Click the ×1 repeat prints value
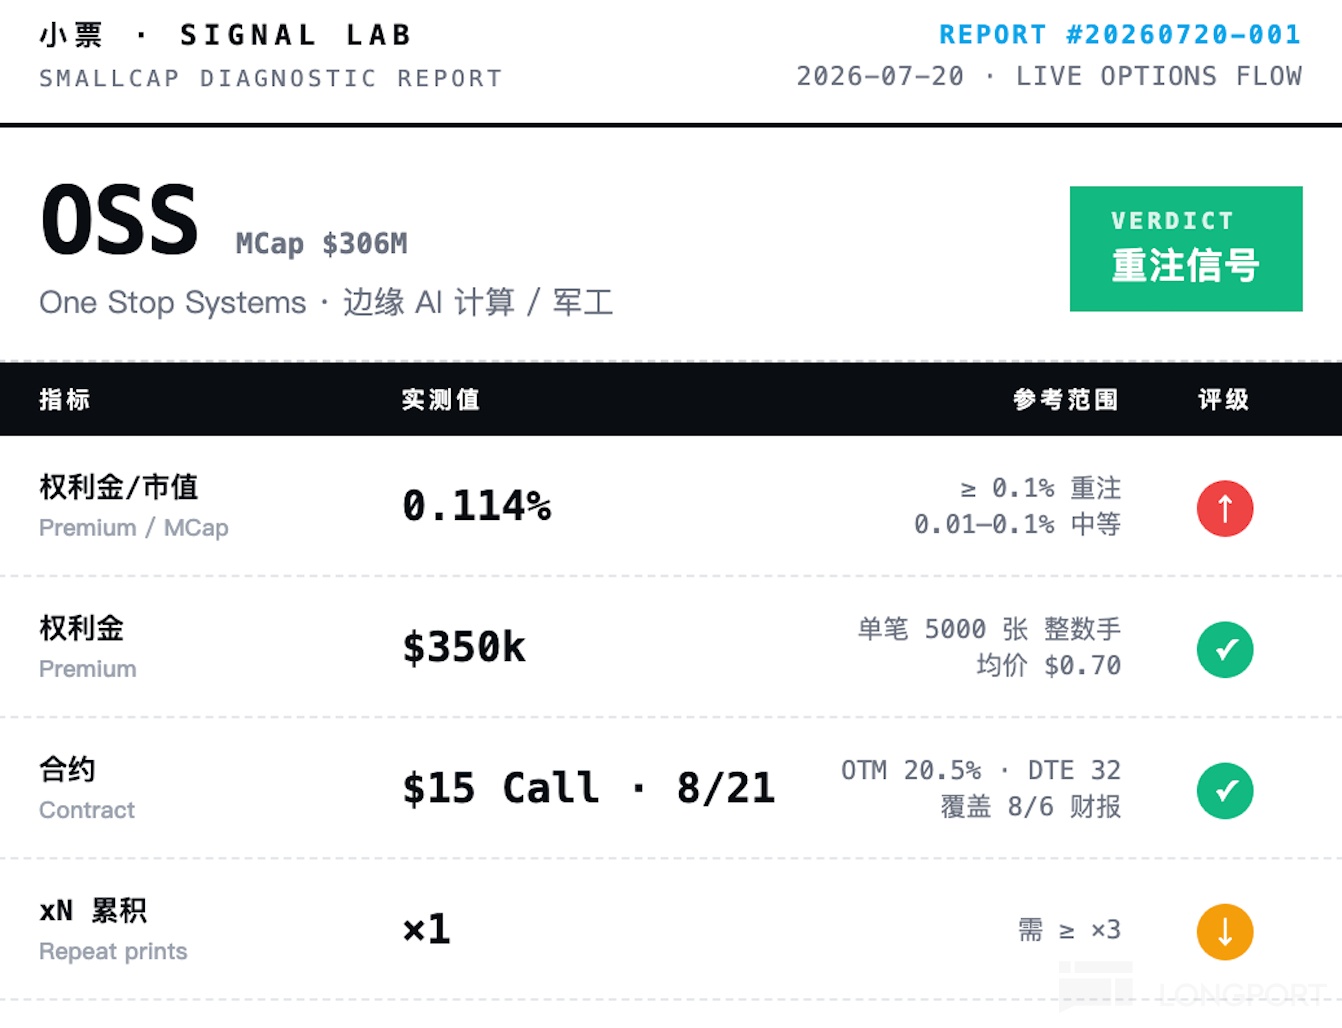The height and width of the screenshot is (1028, 1342). pos(427,929)
